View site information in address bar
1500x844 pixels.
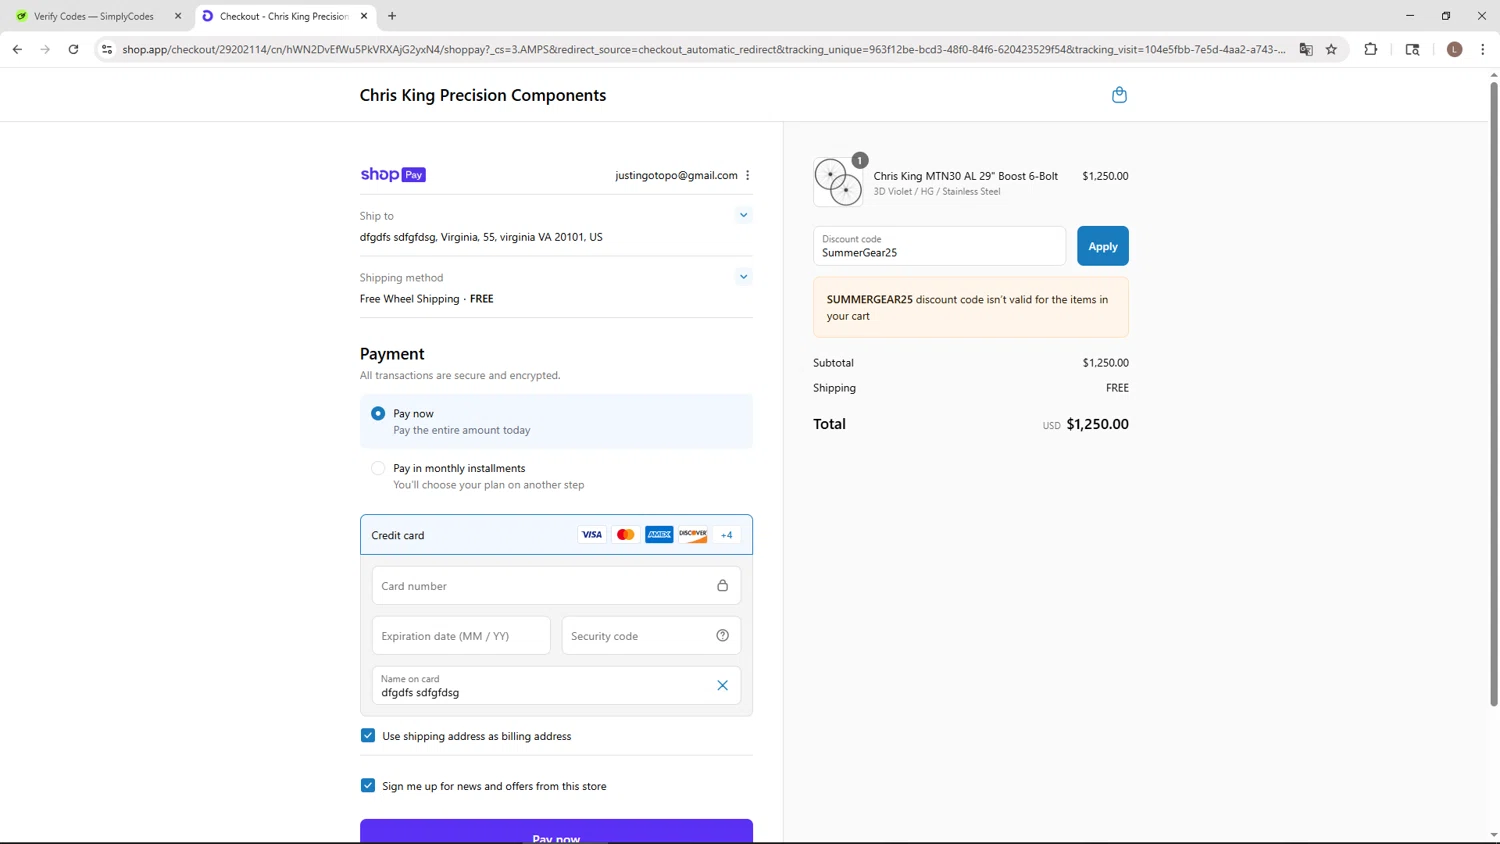click(107, 49)
